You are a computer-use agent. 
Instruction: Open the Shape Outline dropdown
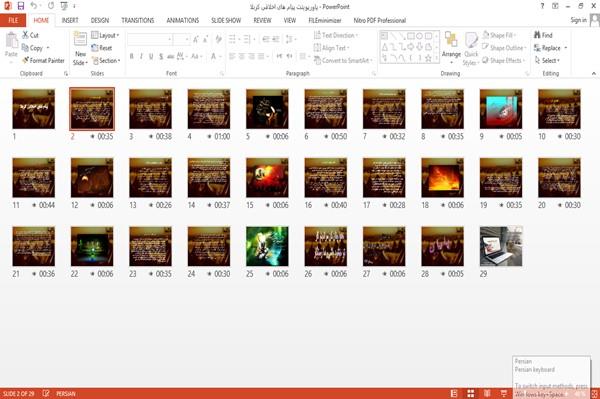pyautogui.click(x=504, y=48)
